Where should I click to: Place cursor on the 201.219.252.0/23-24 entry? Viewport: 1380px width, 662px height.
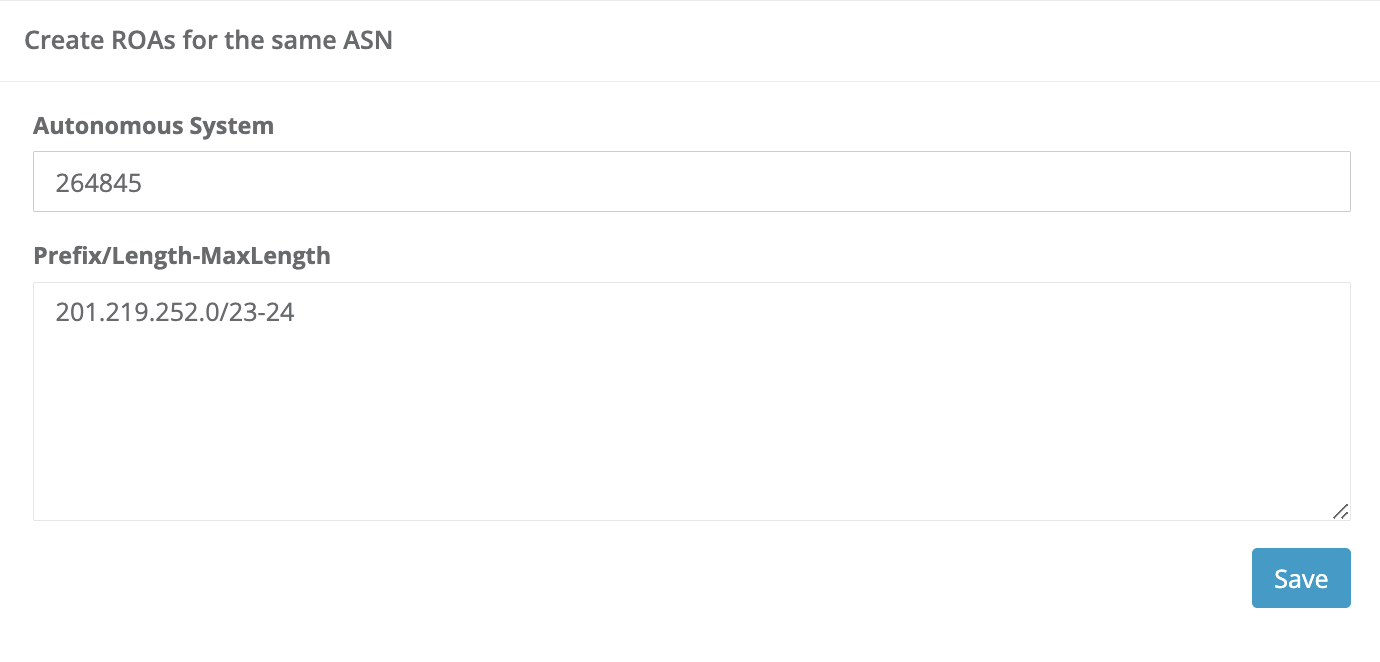(174, 313)
